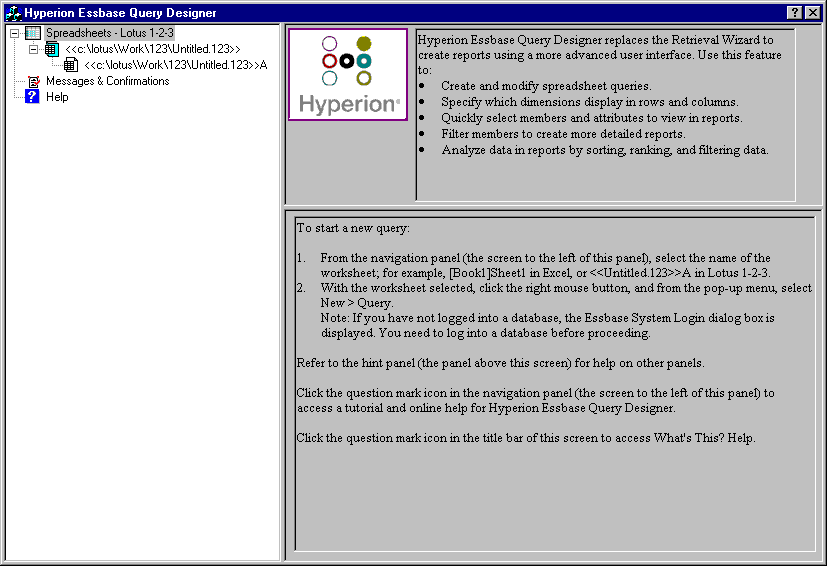Select Spreadsheets - Lotus 1-2-3 tree item
Viewport: 827px width, 566px height.
[x=110, y=33]
